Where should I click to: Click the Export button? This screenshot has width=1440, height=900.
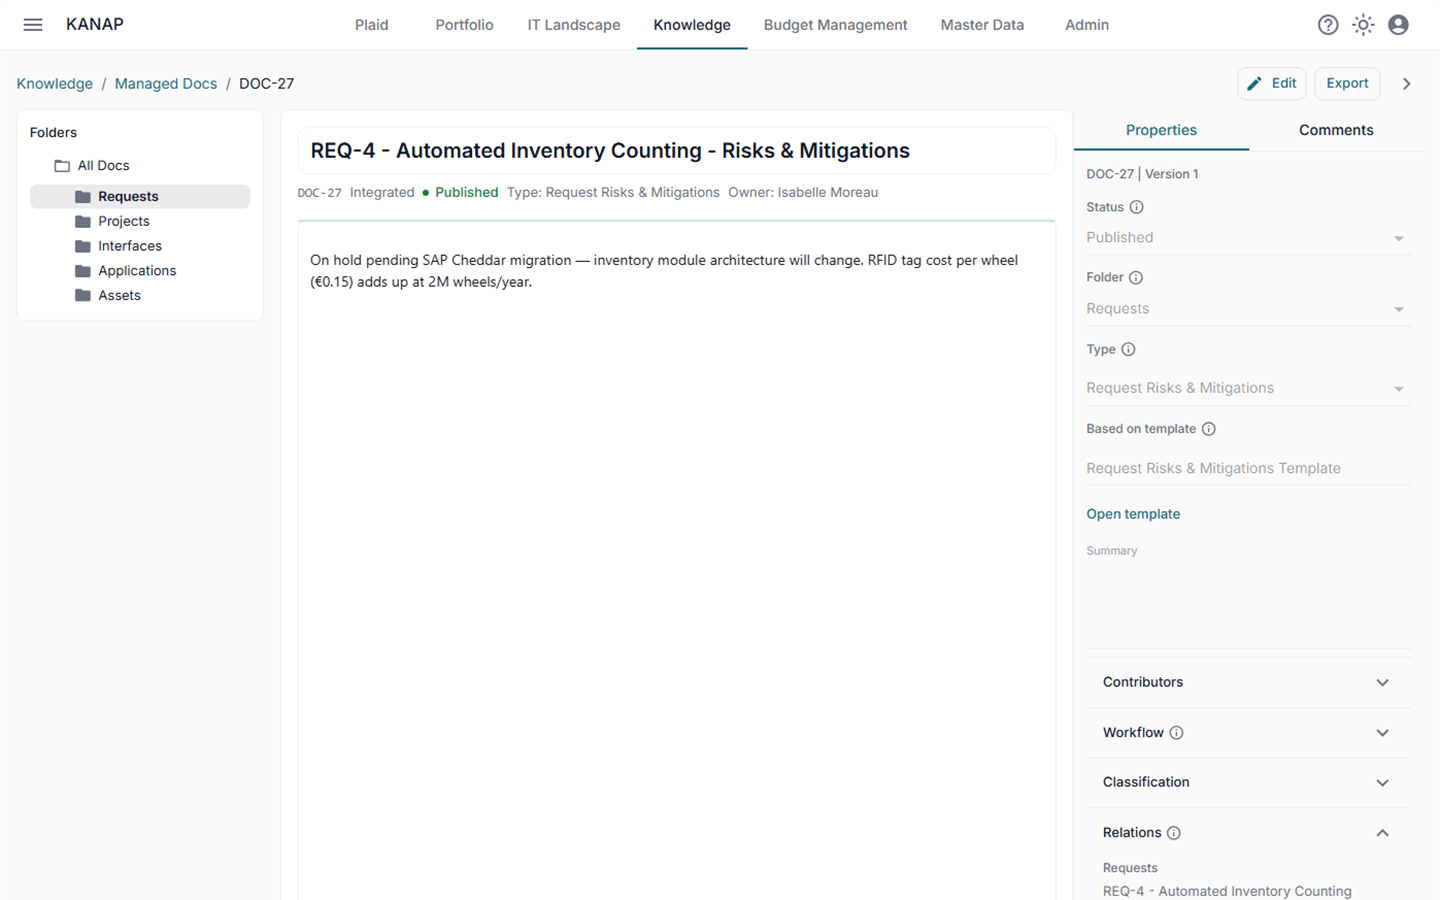(1347, 84)
